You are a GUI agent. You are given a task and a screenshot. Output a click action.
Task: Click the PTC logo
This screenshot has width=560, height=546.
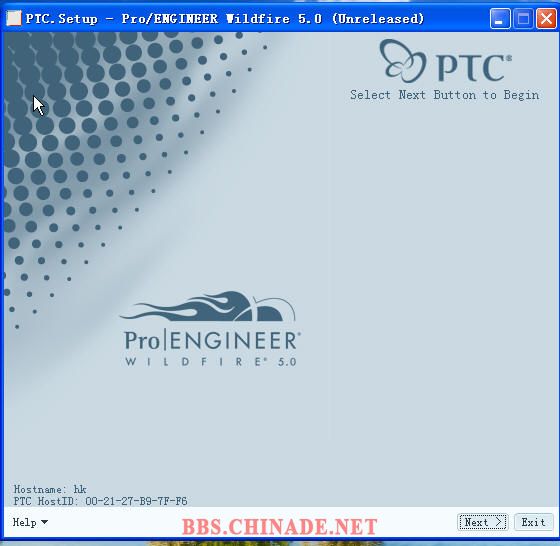point(445,61)
